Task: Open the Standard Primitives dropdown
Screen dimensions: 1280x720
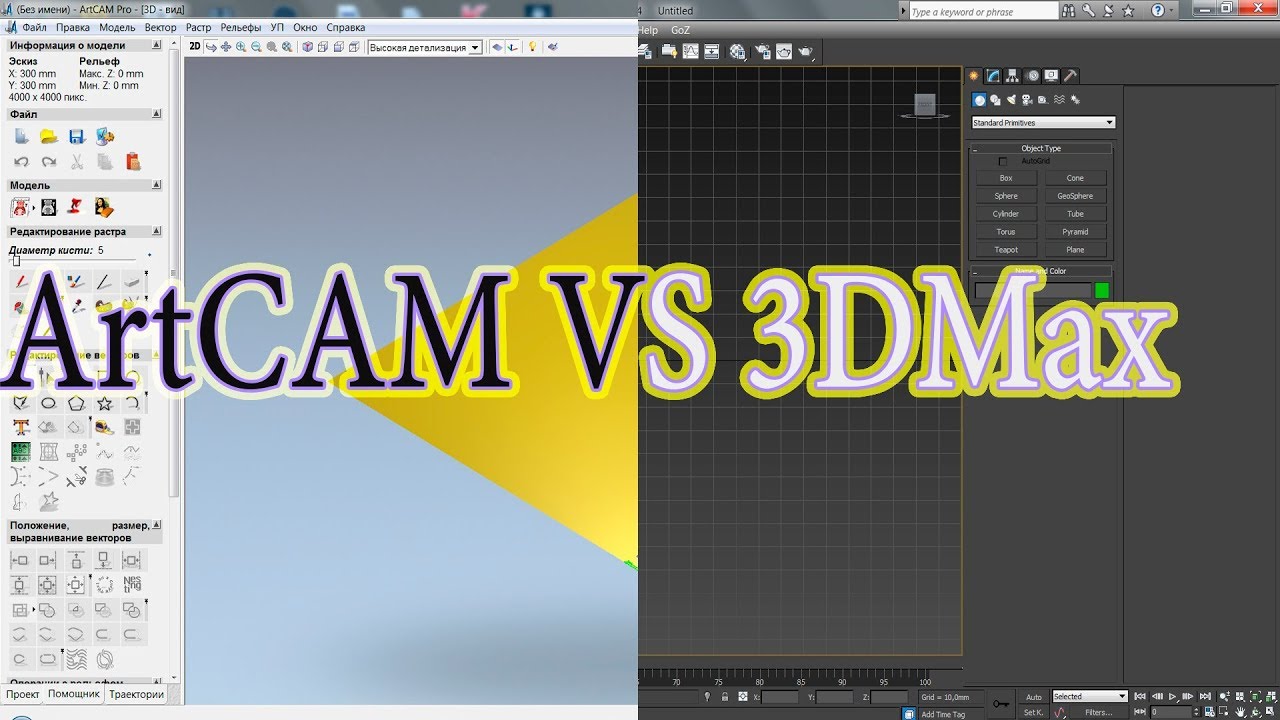Action: 1043,123
